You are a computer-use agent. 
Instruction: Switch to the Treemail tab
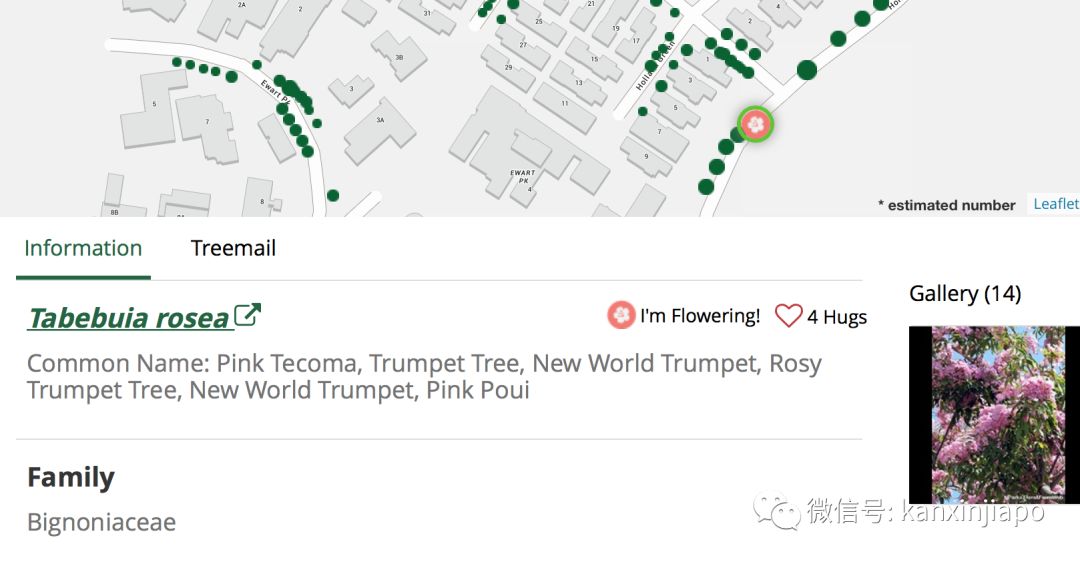coord(233,248)
